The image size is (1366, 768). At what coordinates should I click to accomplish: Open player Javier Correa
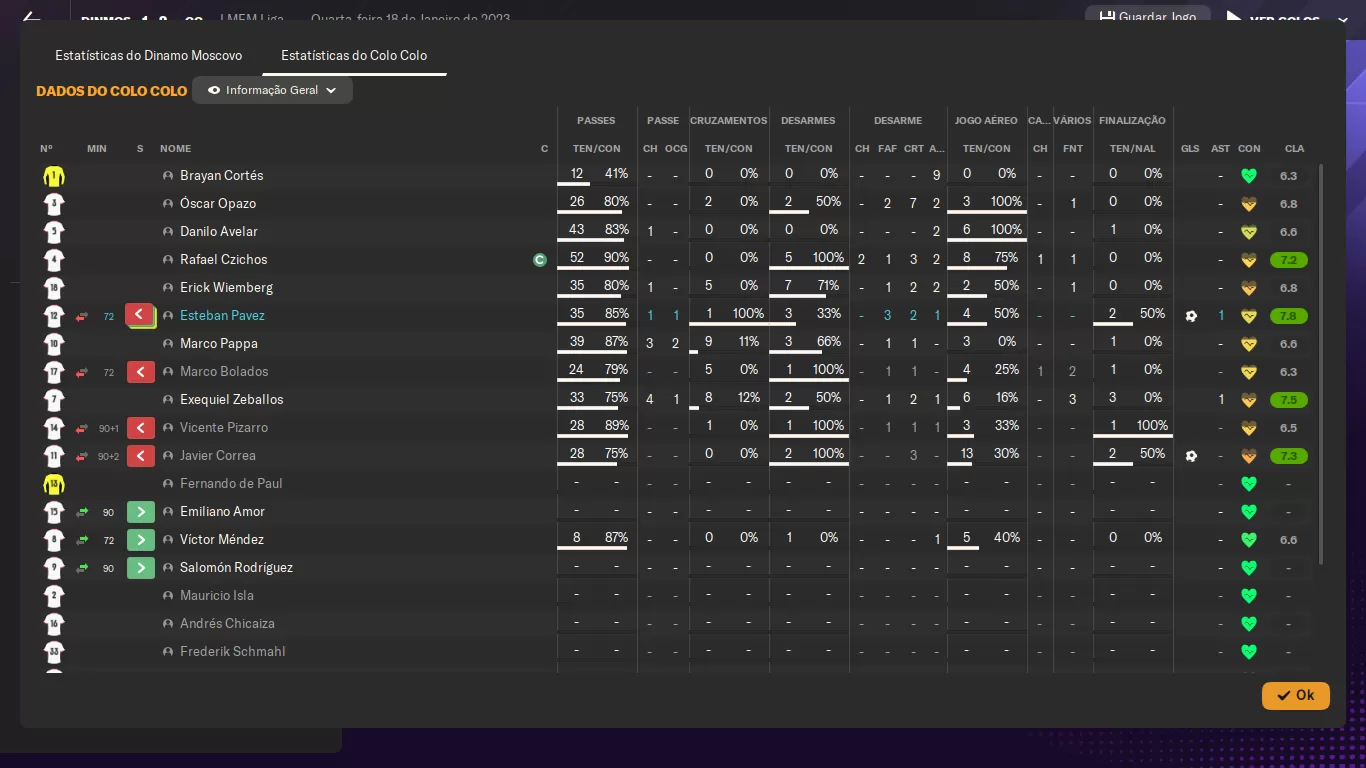[218, 456]
